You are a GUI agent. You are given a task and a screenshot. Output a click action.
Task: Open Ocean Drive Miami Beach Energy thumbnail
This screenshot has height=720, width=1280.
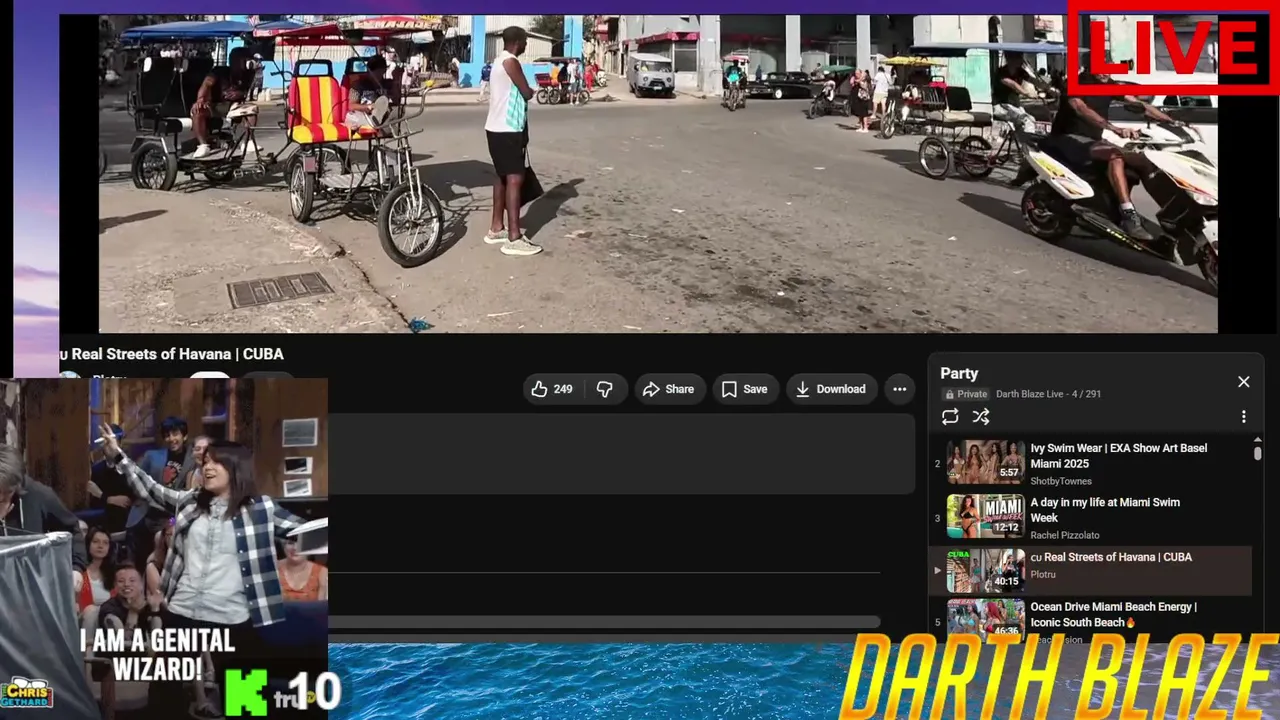[986, 619]
